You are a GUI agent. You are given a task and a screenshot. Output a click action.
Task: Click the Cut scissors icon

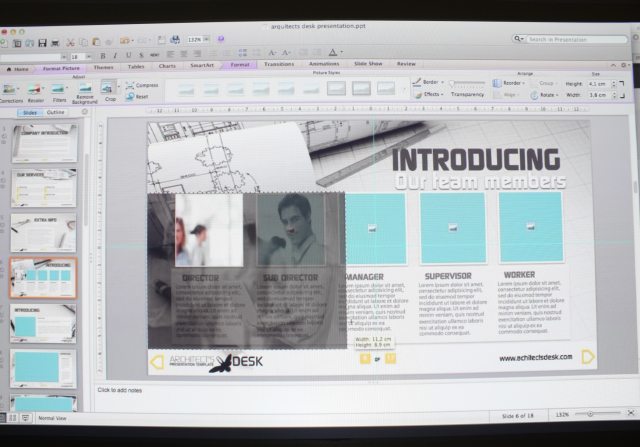[x=71, y=42]
